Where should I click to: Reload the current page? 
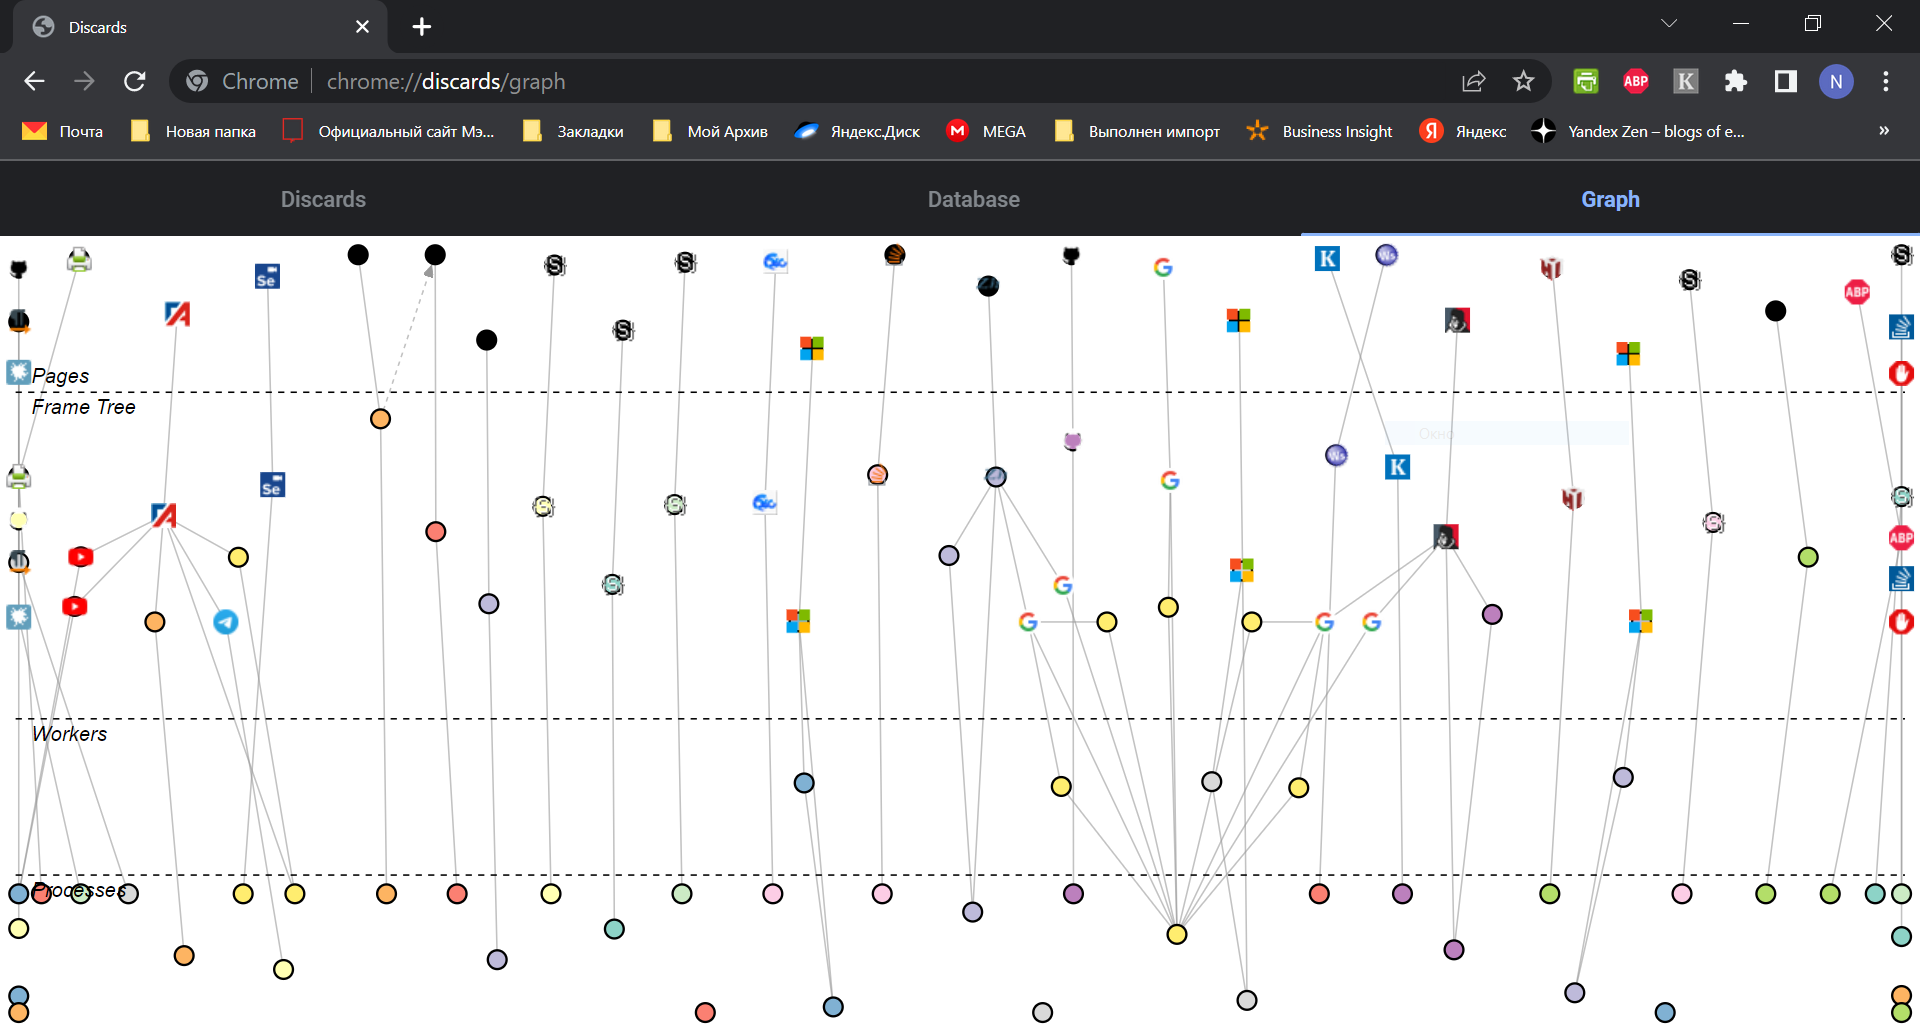134,81
